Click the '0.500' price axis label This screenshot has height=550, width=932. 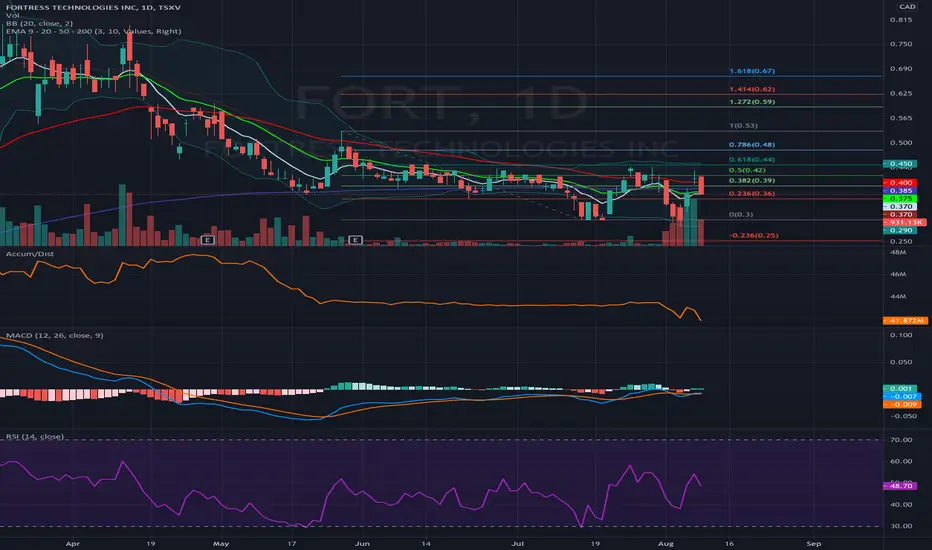tap(901, 143)
